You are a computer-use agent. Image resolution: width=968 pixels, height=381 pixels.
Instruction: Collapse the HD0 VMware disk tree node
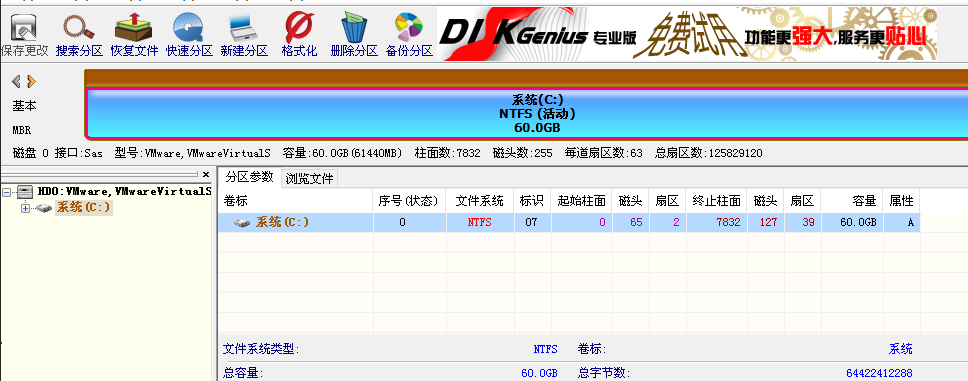tap(7, 192)
